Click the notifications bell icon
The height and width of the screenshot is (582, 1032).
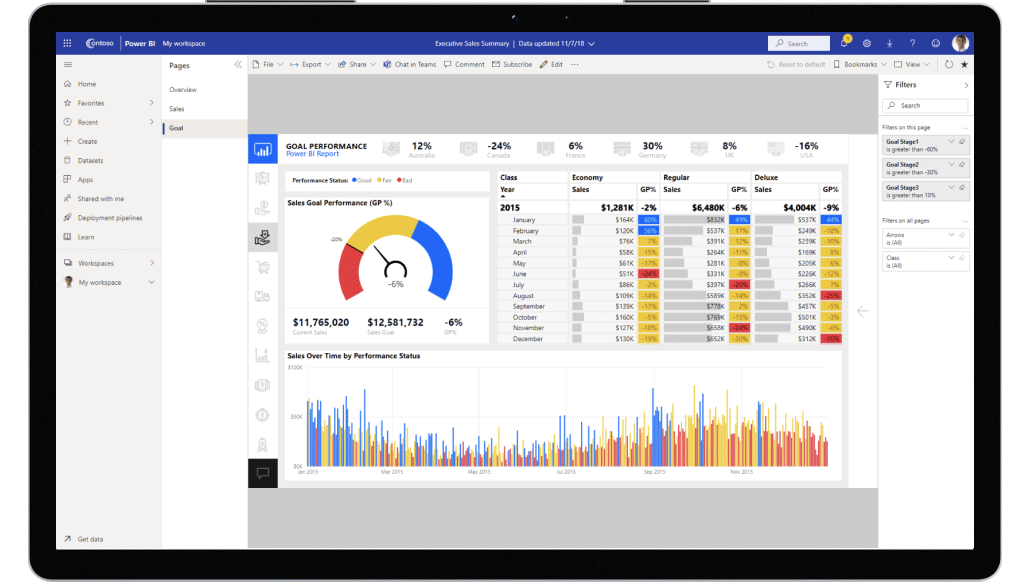click(845, 43)
